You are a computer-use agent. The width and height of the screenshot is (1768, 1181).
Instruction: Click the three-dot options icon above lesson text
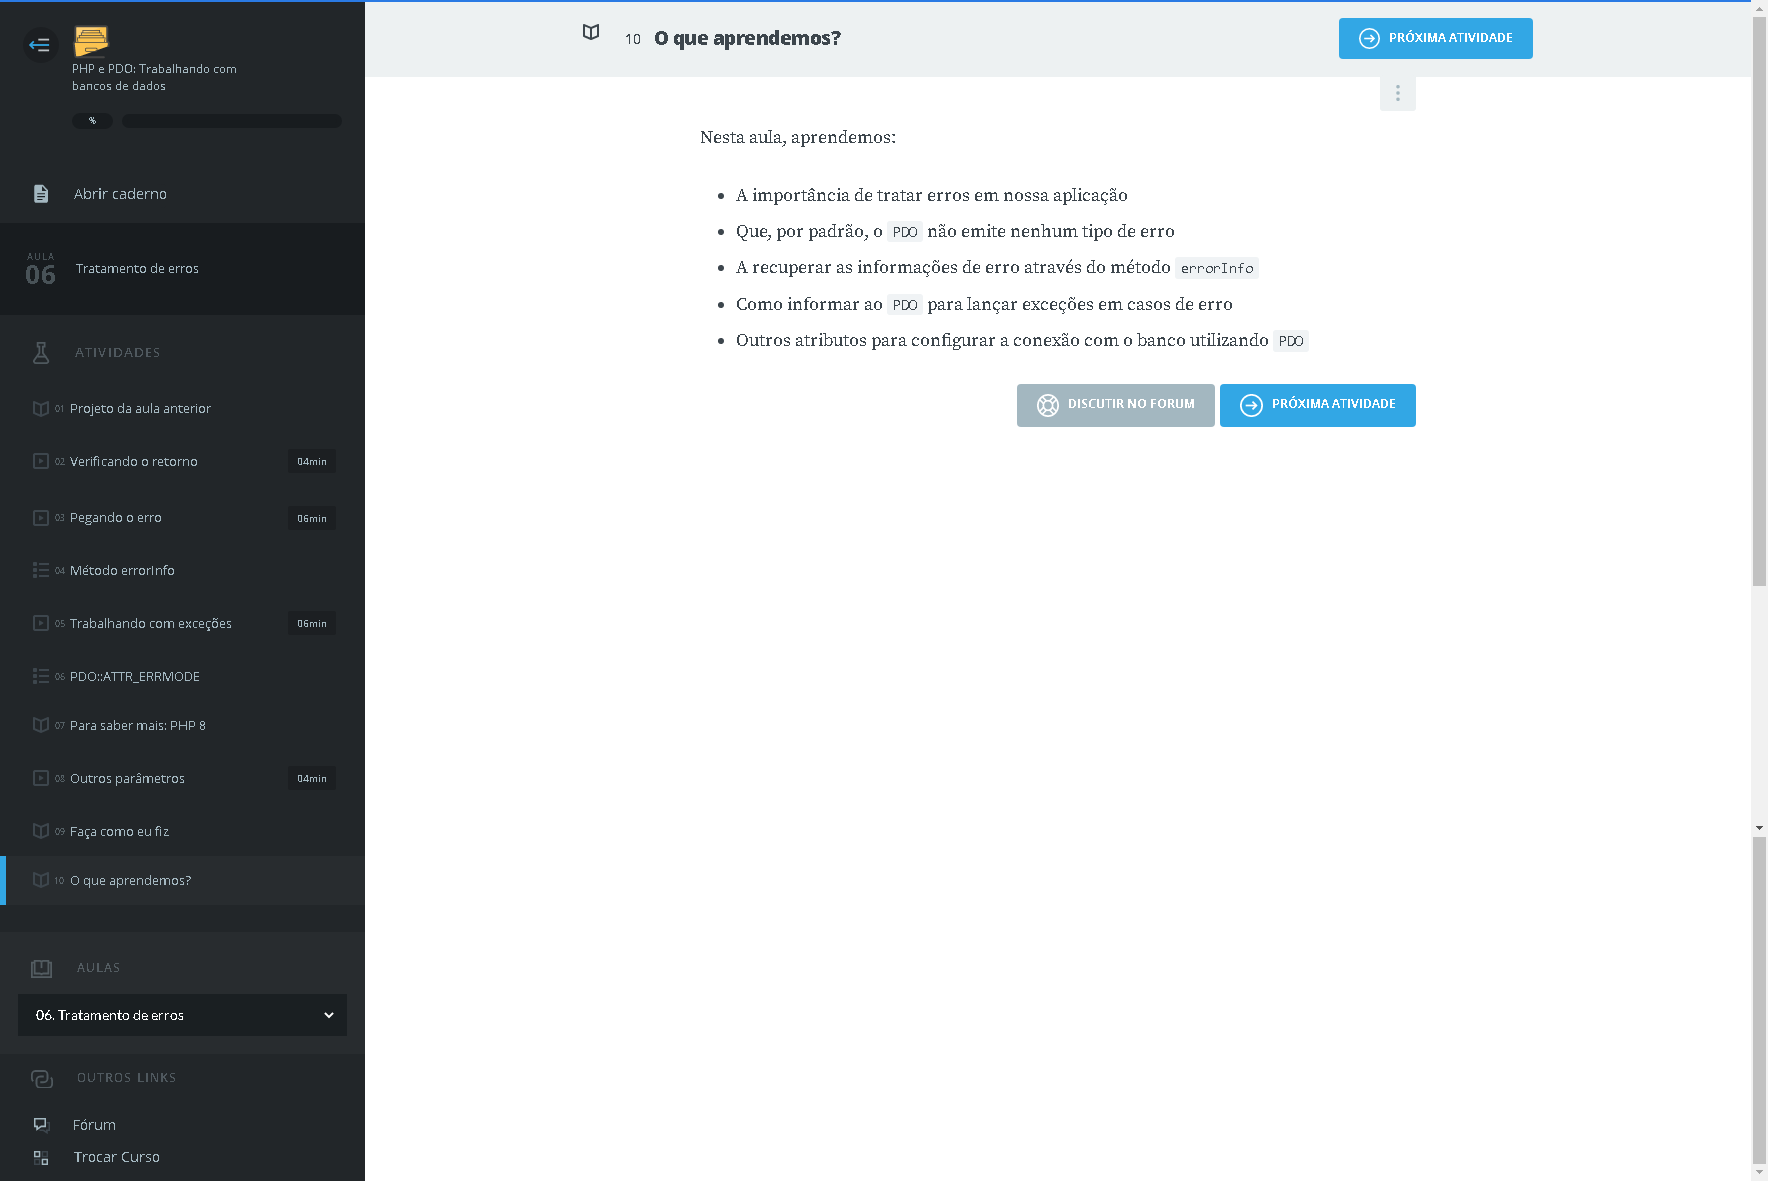coord(1397,93)
